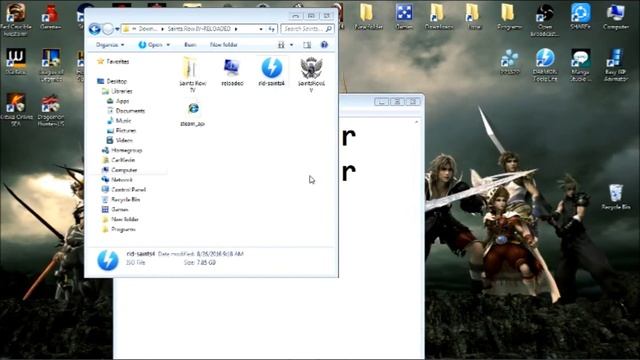
Task: Click the Explorer Forward arrow button
Action: (x=108, y=29)
